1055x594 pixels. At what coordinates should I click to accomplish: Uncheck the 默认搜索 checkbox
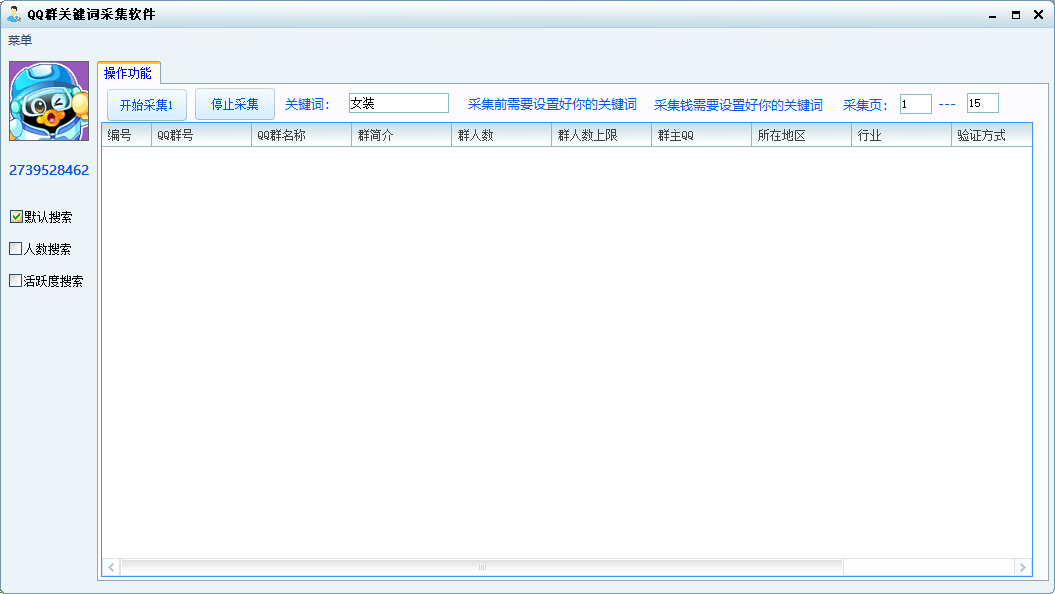point(16,217)
